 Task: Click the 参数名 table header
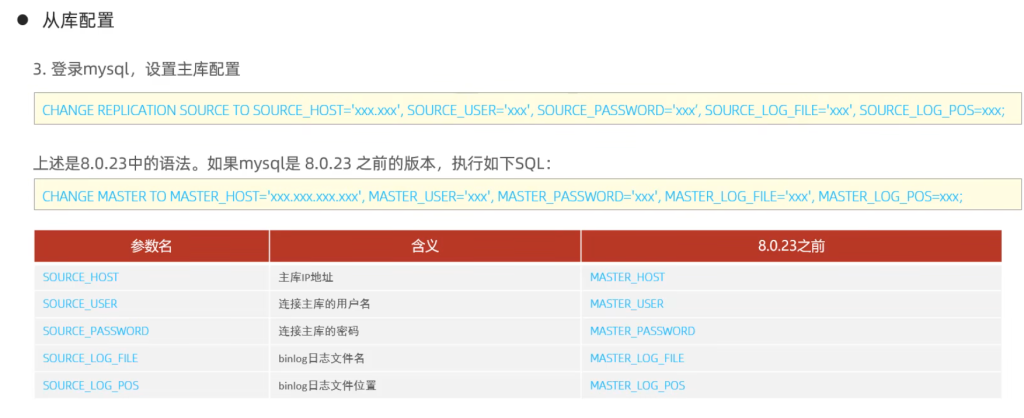(x=151, y=246)
